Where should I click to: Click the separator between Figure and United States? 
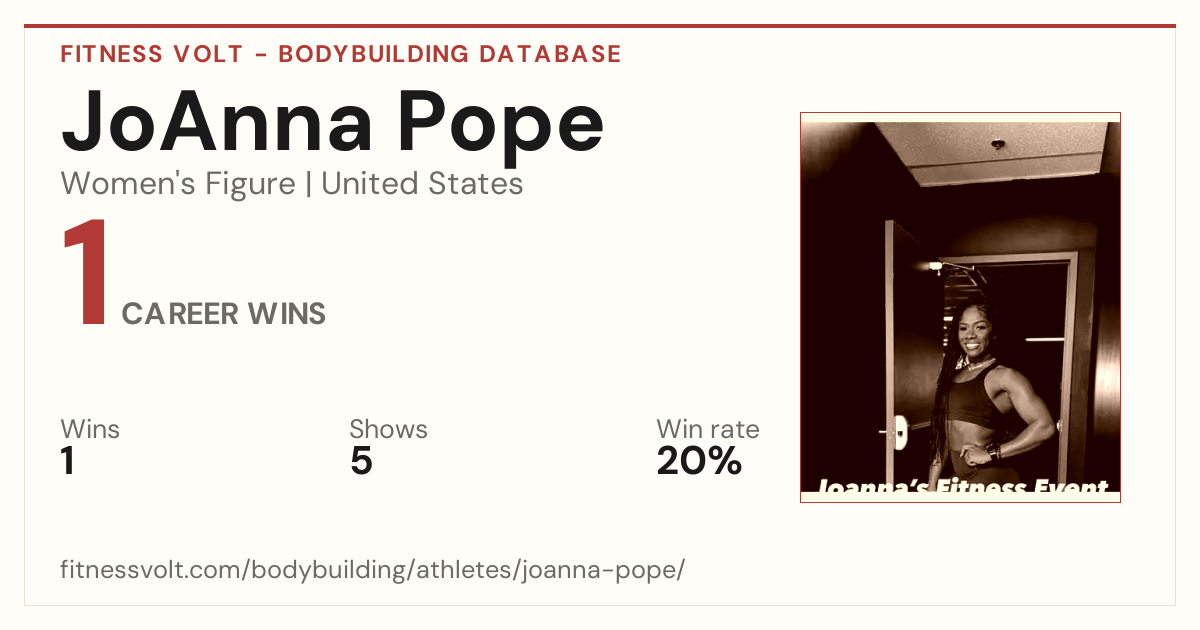(x=308, y=184)
